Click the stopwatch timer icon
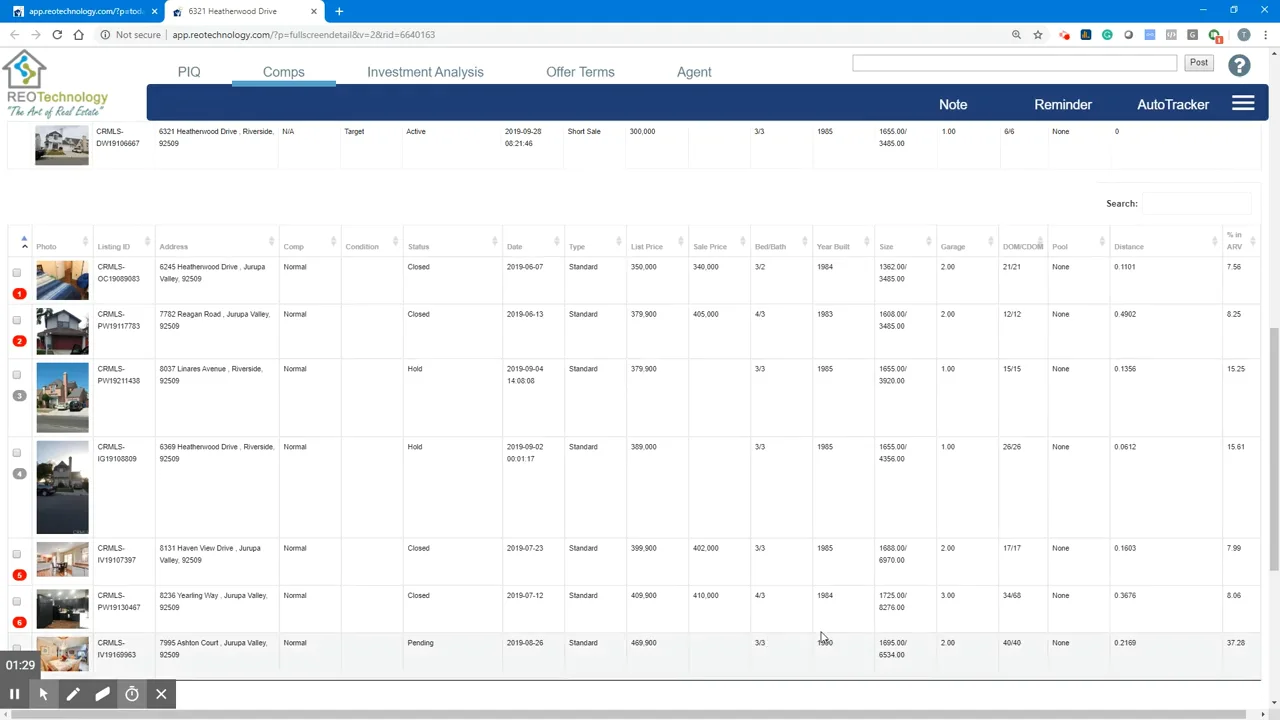This screenshot has height=720, width=1280. point(132,694)
